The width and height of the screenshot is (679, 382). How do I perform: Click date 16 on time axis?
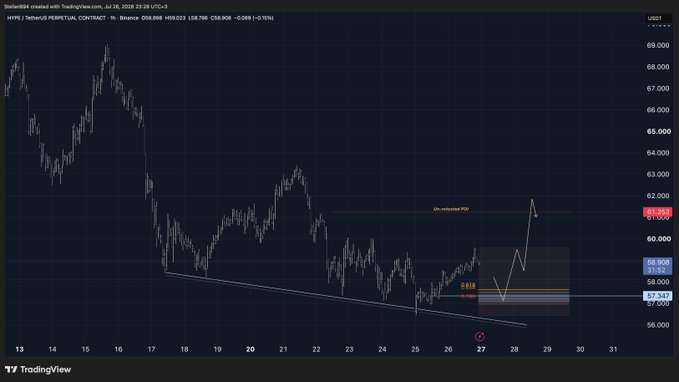tap(118, 349)
